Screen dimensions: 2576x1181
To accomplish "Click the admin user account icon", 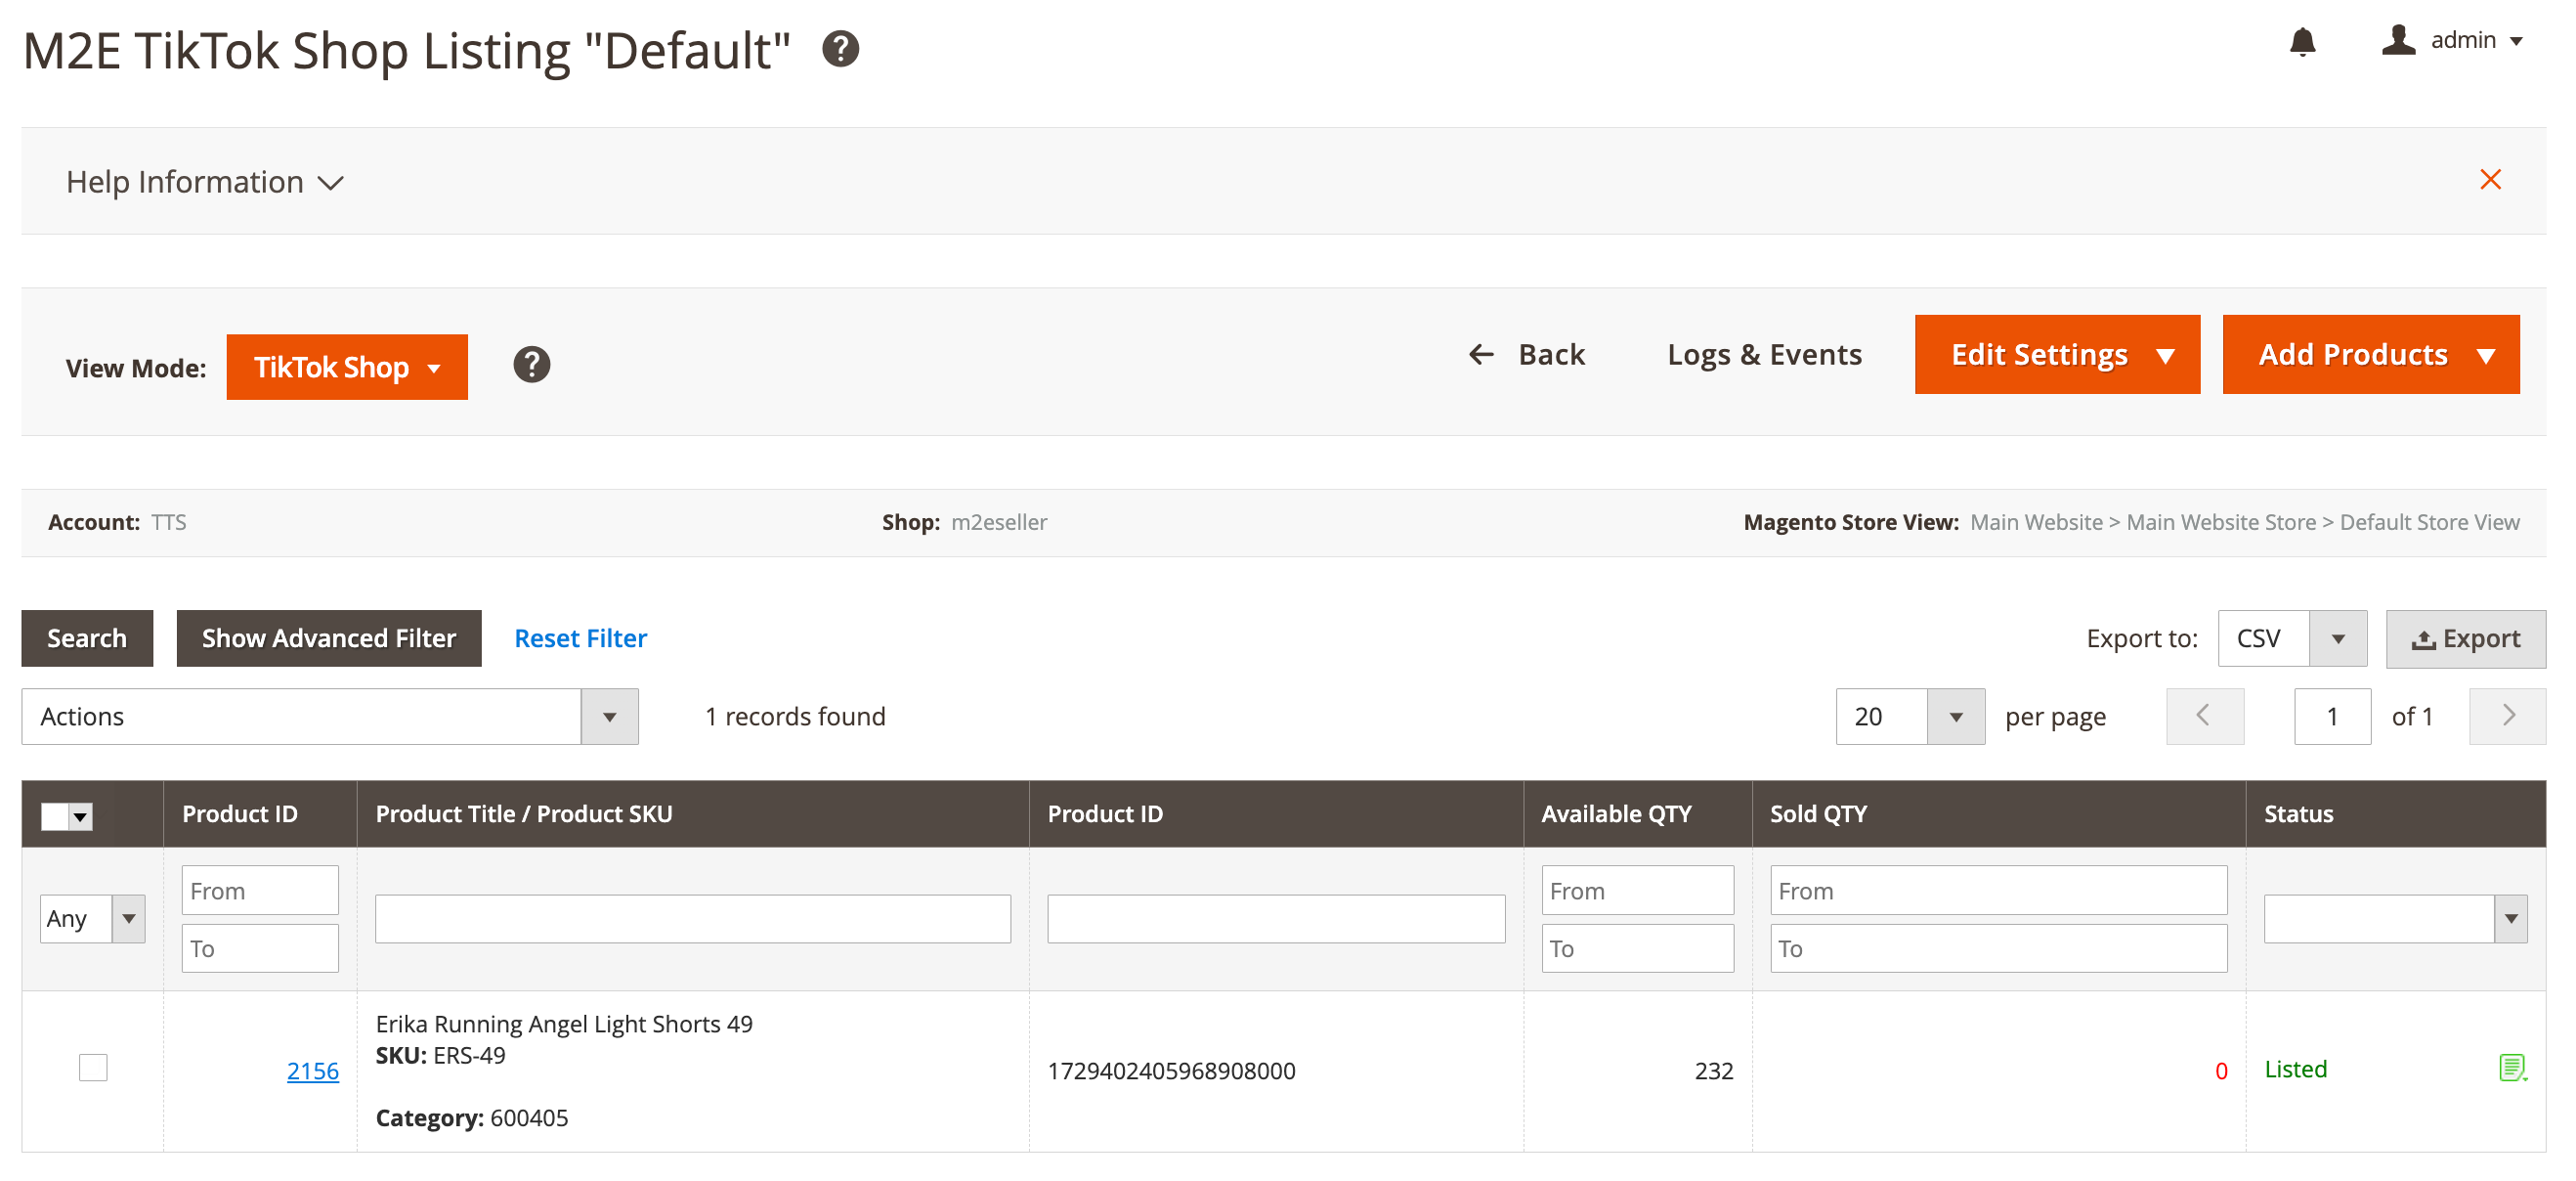I will [x=2398, y=40].
